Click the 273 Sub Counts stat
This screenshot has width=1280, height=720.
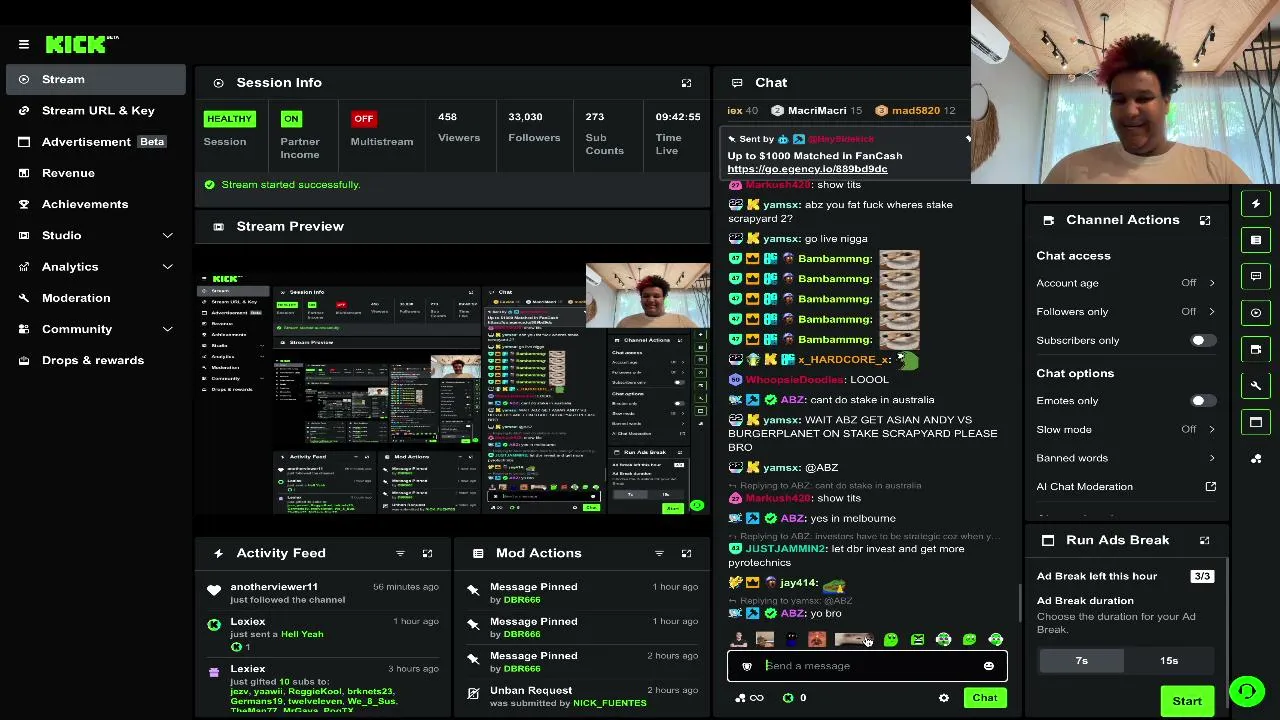click(x=604, y=133)
